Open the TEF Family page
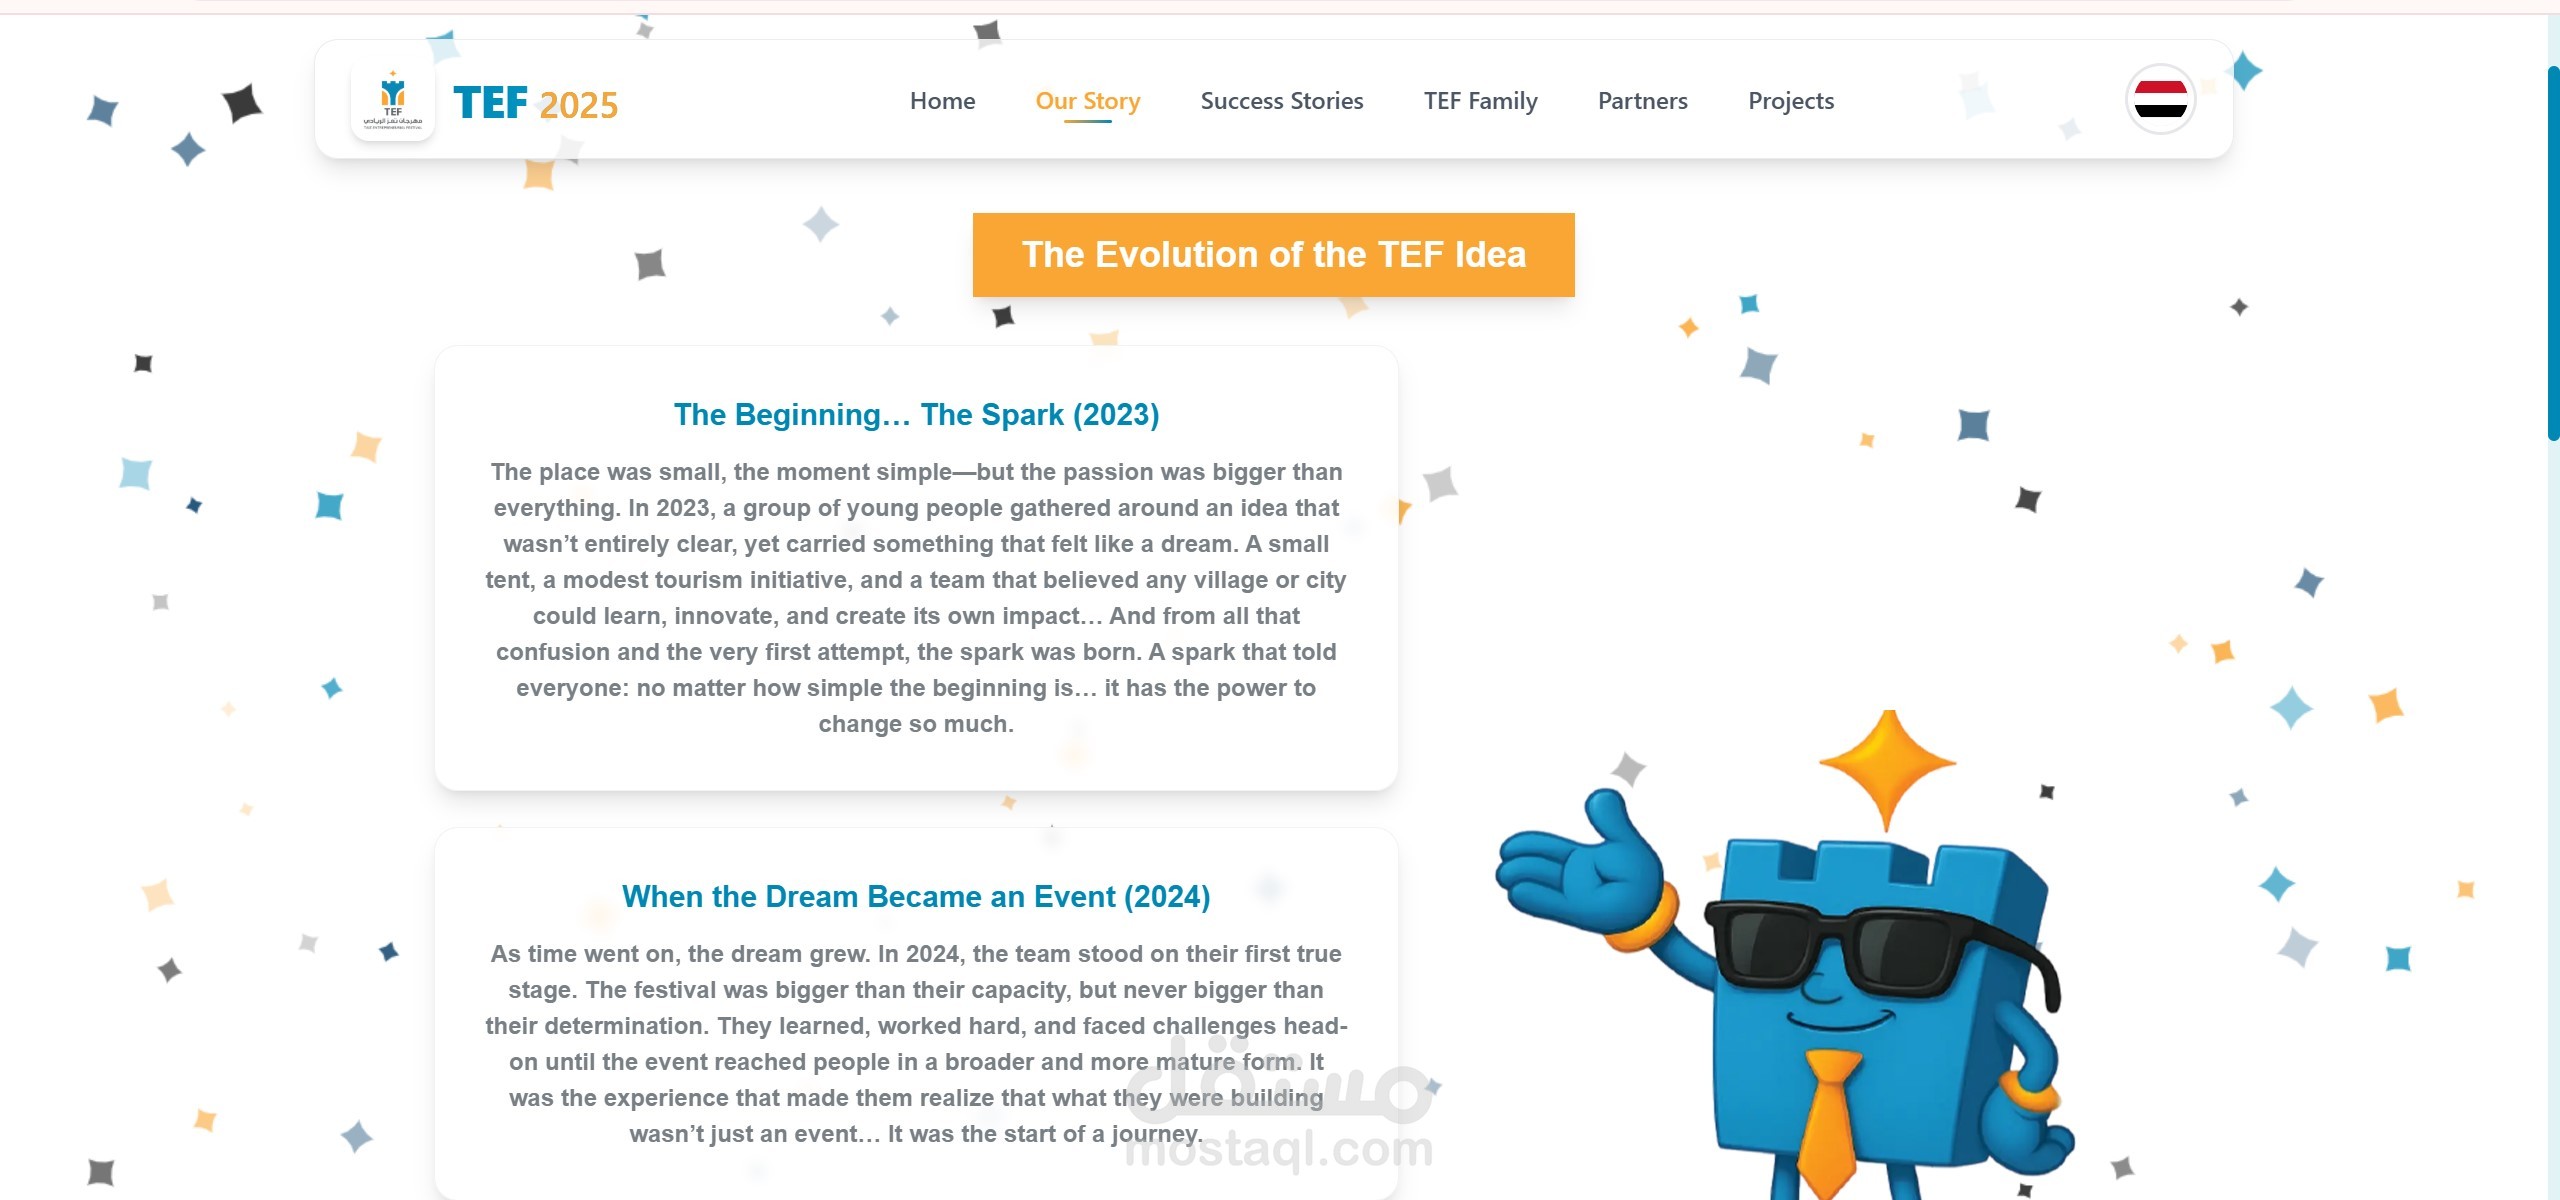Image resolution: width=2560 pixels, height=1200 pixels. click(1480, 101)
